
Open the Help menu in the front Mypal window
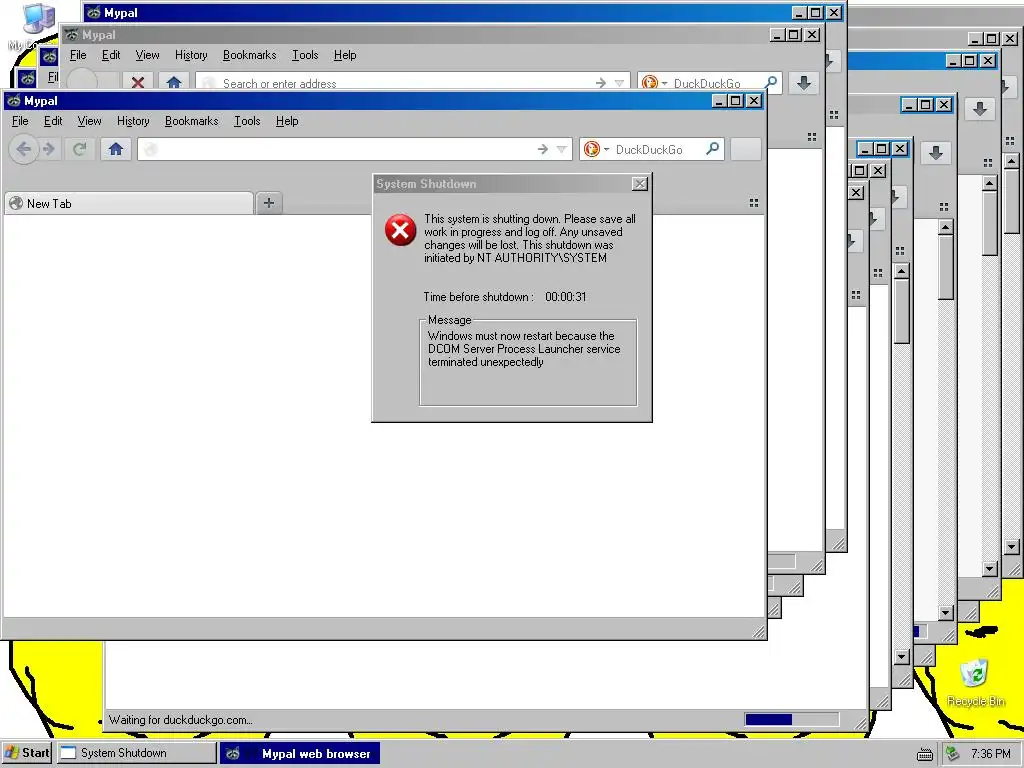point(287,121)
